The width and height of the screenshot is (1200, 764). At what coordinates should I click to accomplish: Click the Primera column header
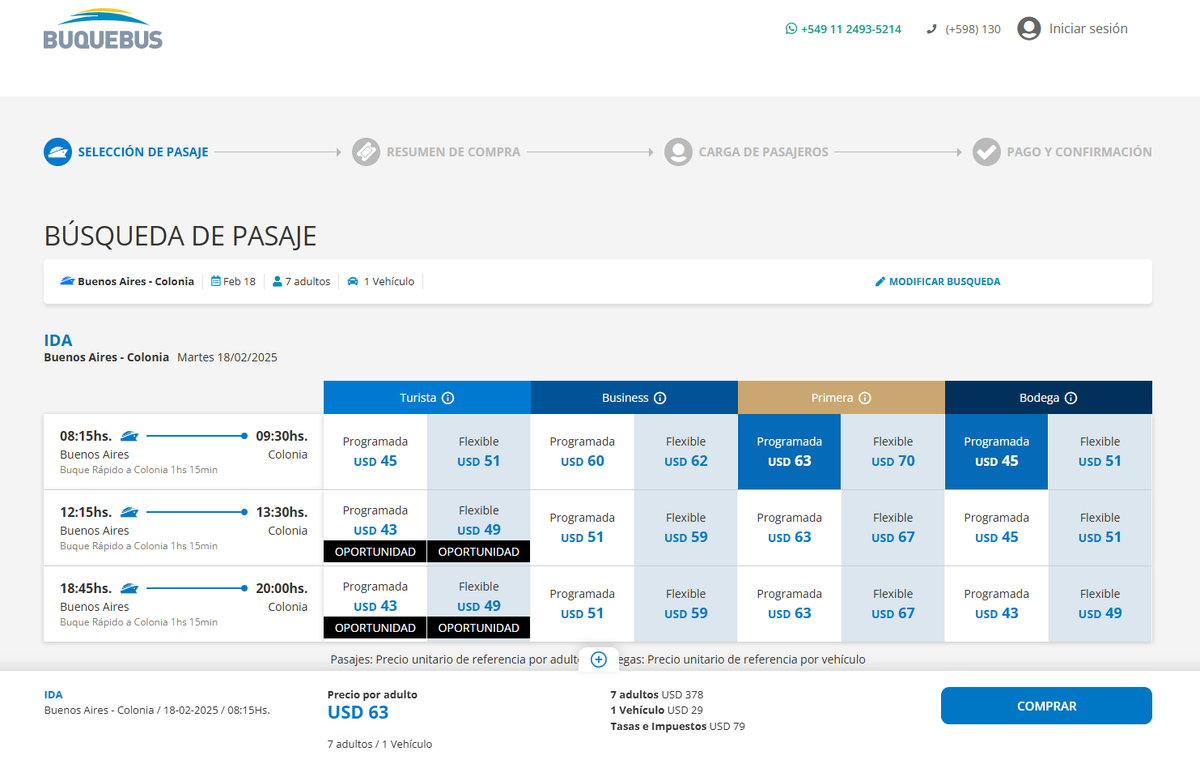coord(841,397)
